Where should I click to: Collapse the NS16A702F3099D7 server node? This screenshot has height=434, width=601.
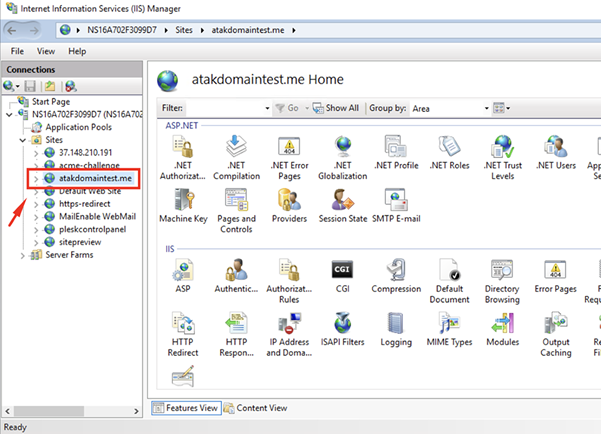9,114
